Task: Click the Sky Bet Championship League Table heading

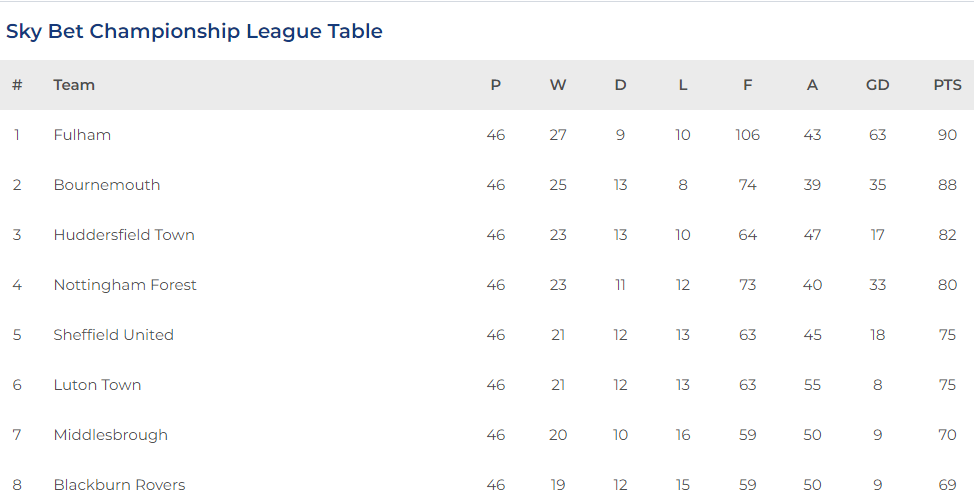Action: pos(194,31)
